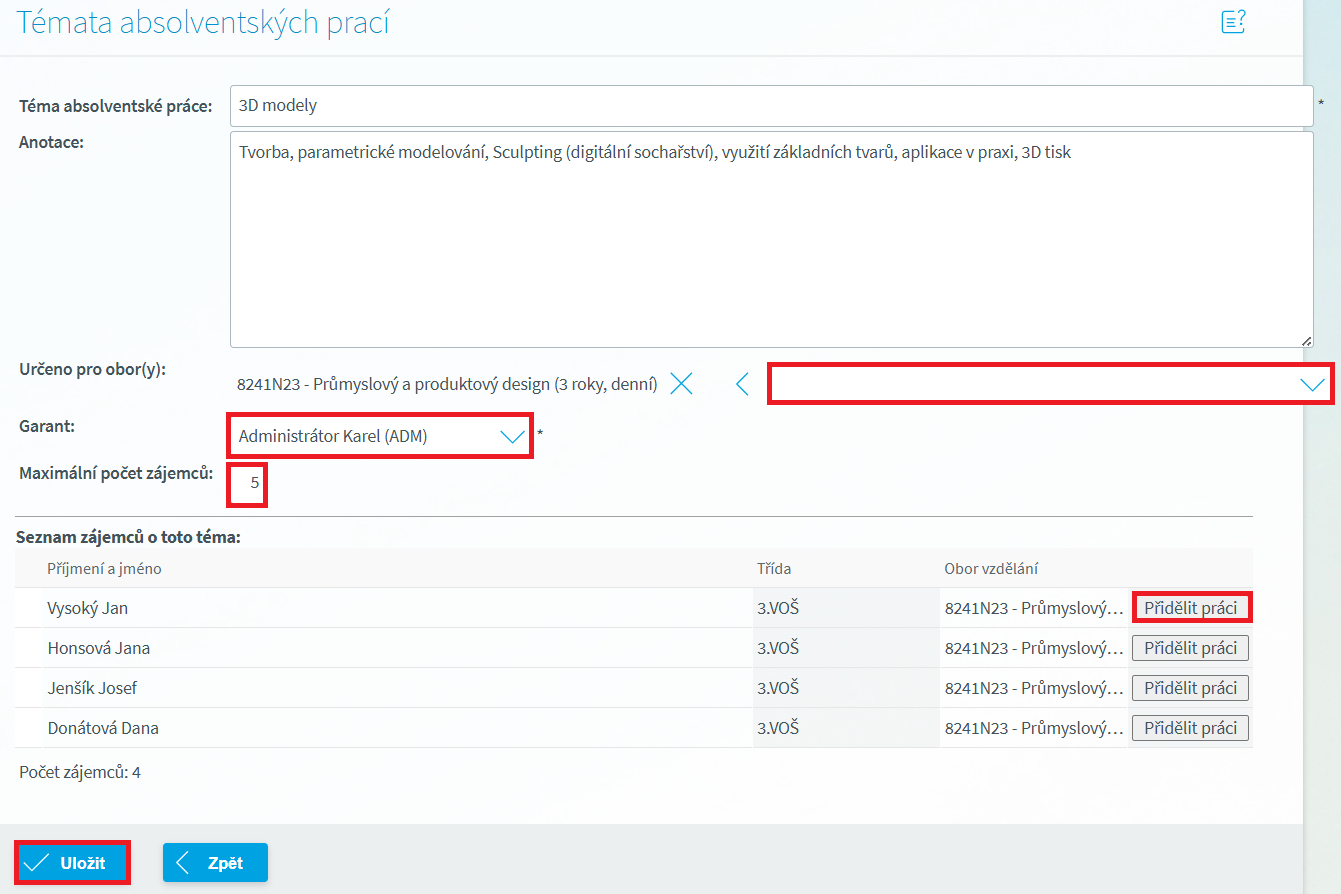
Task: Click the left arrow next to field selector
Action: tap(742, 384)
